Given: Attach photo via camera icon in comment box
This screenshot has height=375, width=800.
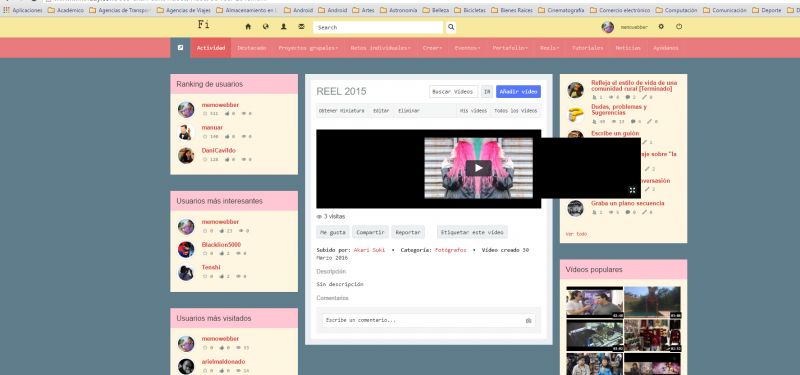Looking at the screenshot, I should coord(529,320).
